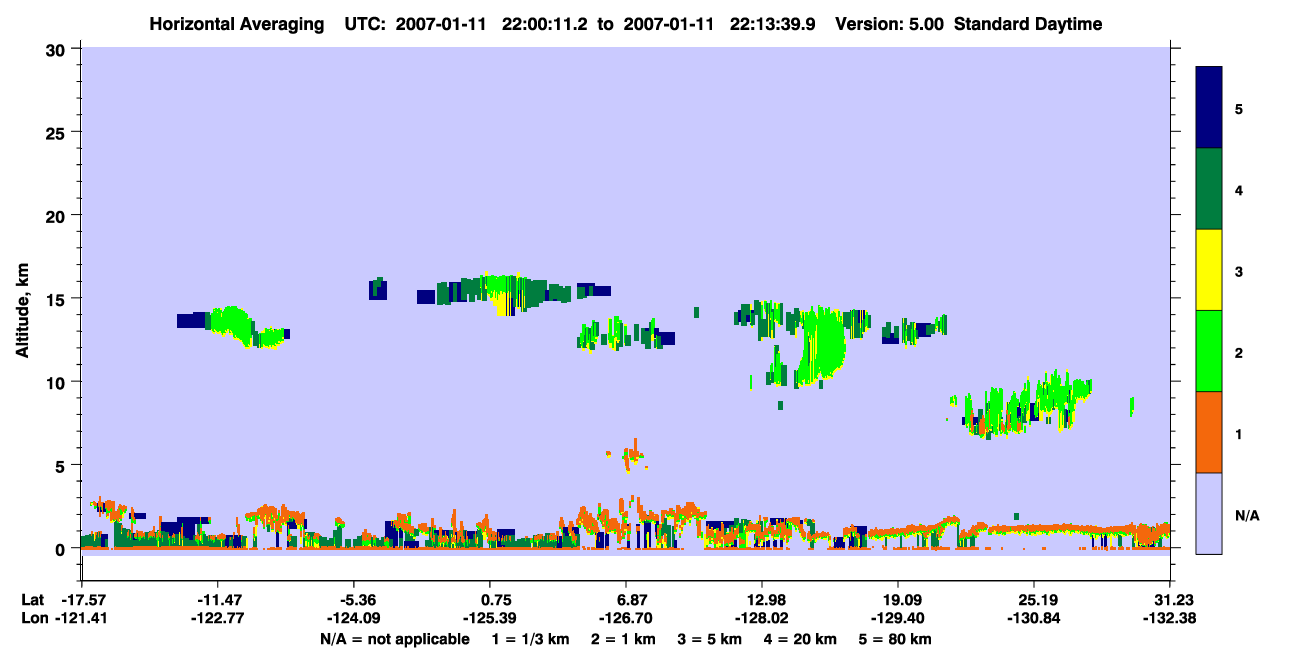
Task: Click the '2 = 1 km' legend text
Action: coord(625,639)
